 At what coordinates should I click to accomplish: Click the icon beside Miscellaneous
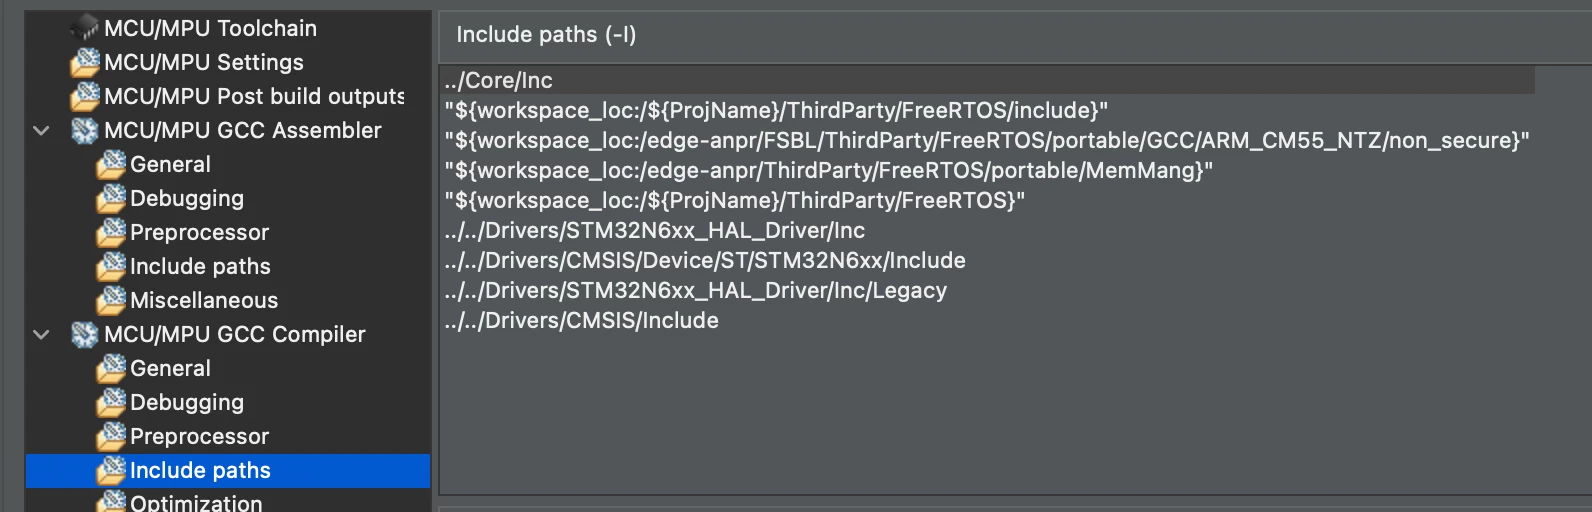[x=111, y=300]
